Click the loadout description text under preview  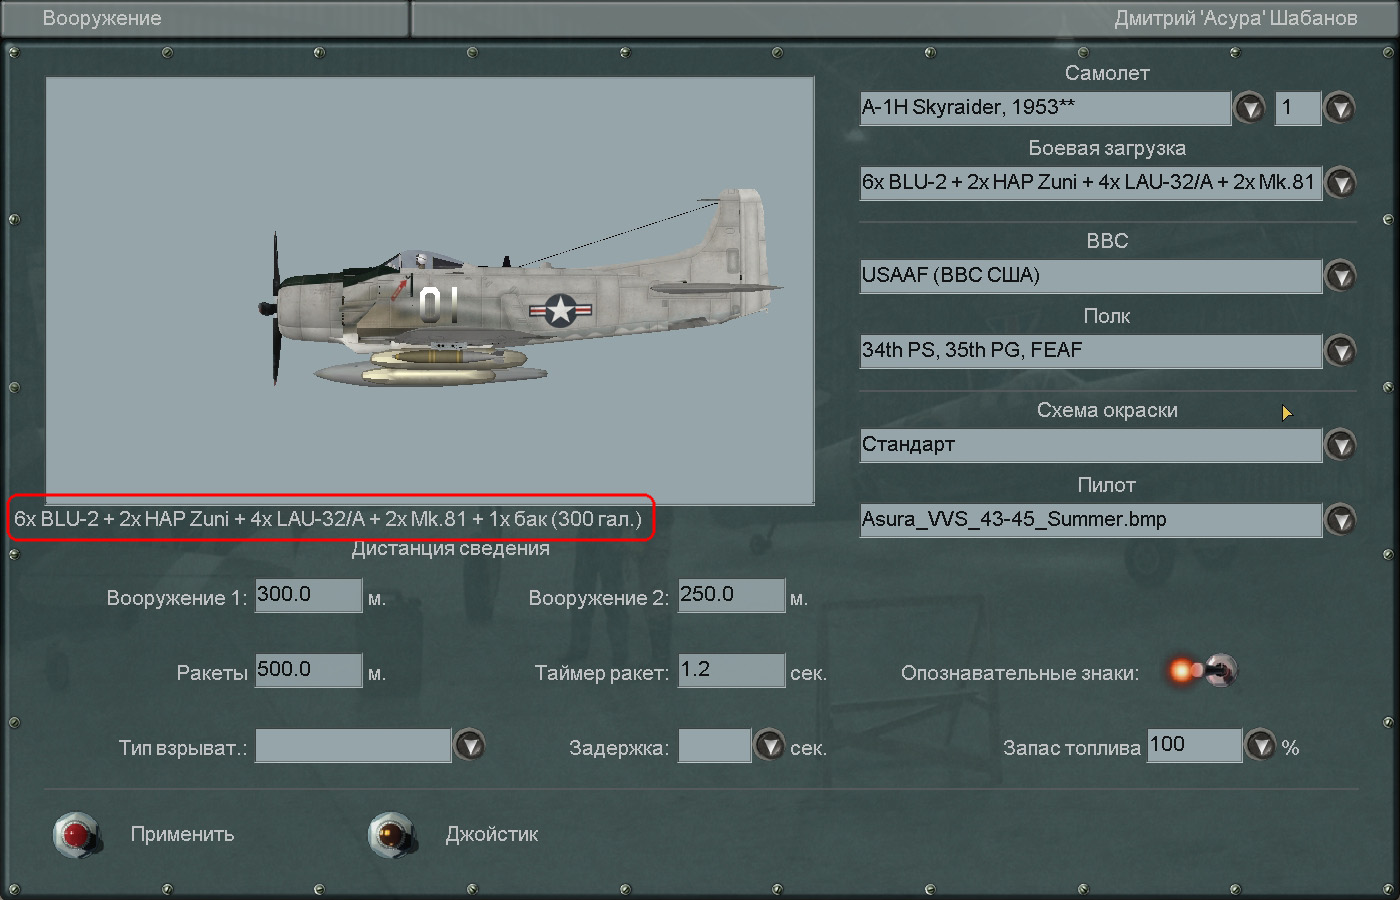[x=328, y=519]
